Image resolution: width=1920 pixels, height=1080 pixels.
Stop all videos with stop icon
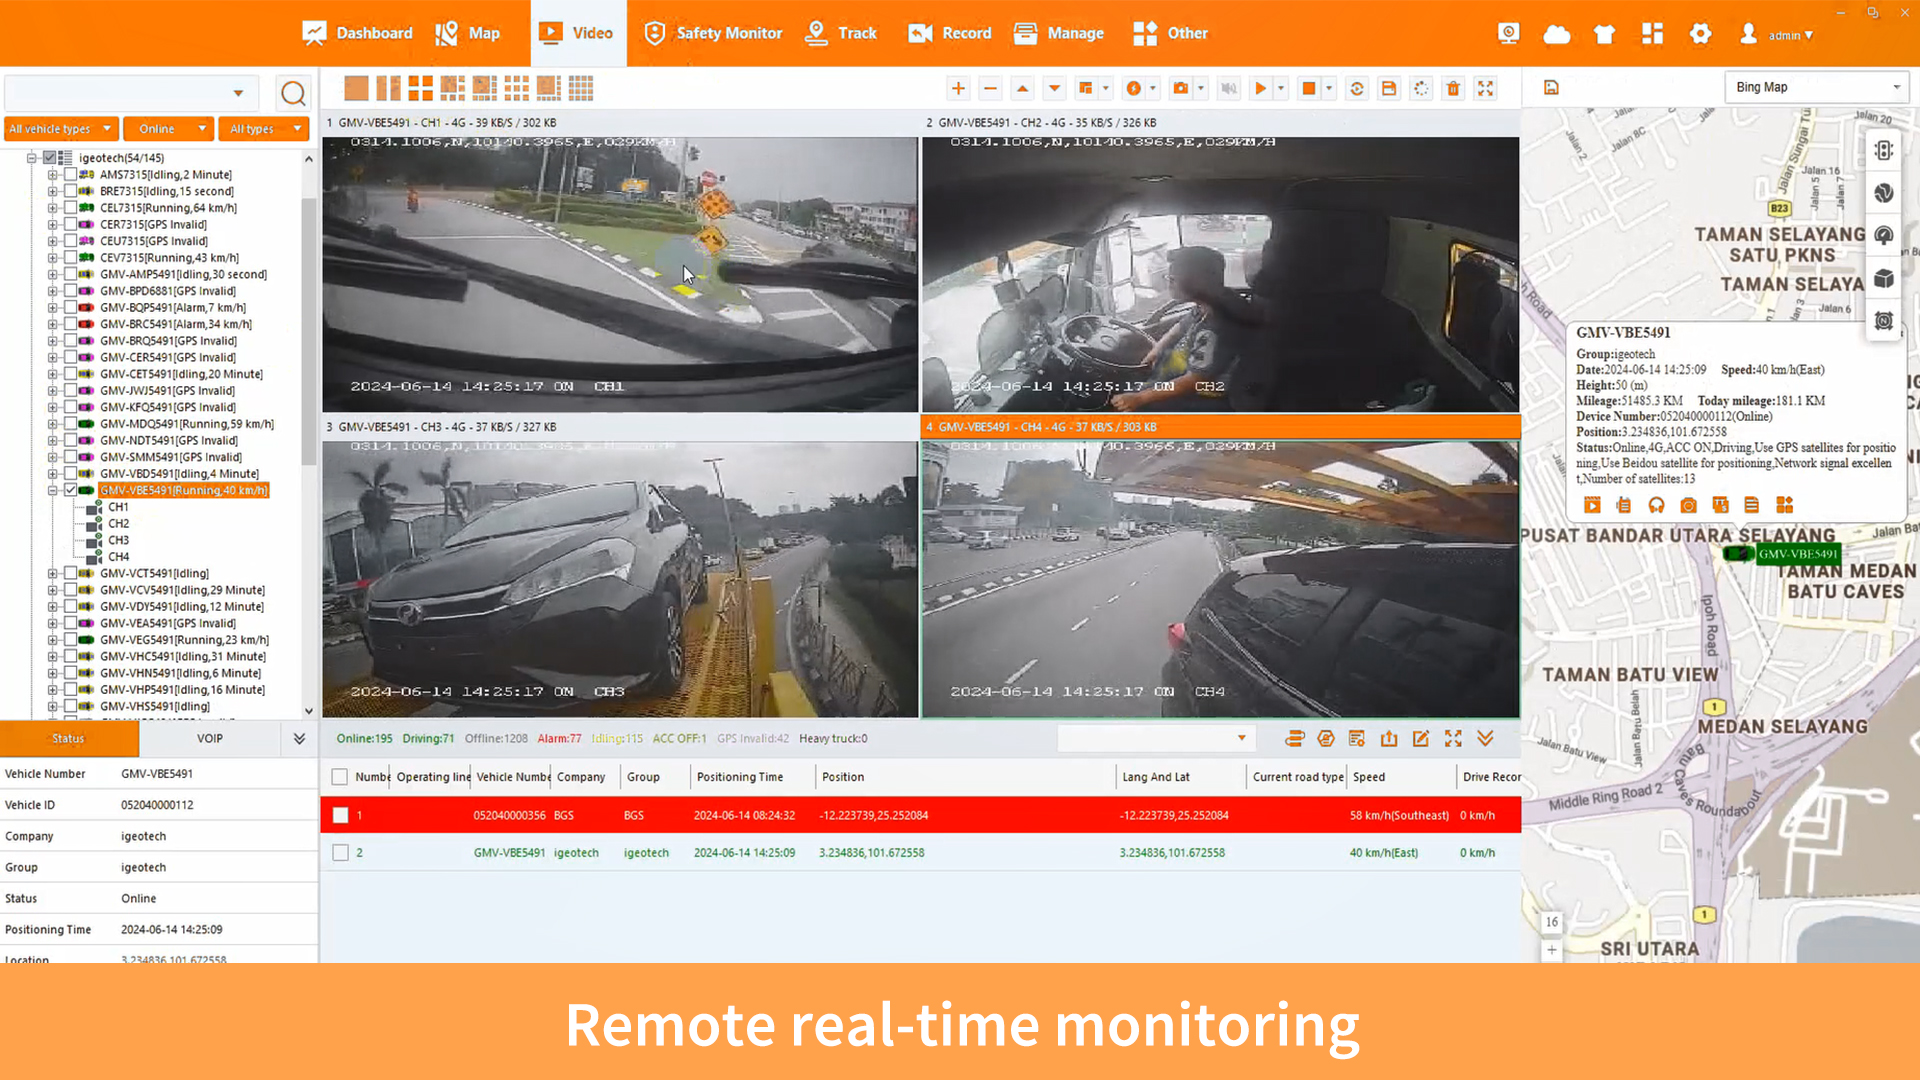[x=1308, y=88]
